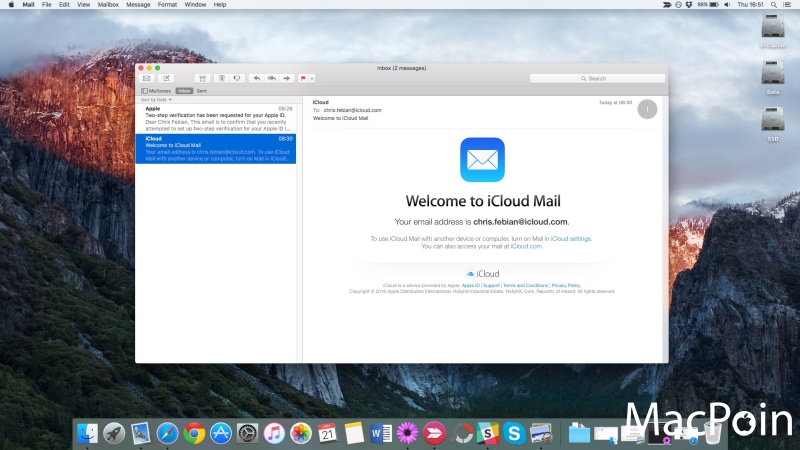Click the sender avatar circle in message header
This screenshot has height=450, width=800.
647,109
